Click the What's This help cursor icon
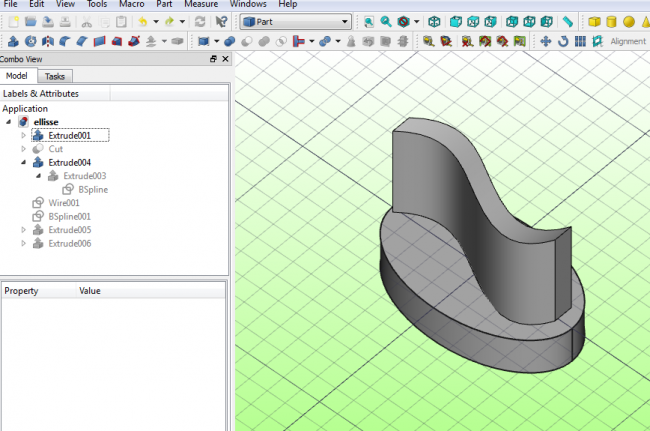 pyautogui.click(x=220, y=21)
